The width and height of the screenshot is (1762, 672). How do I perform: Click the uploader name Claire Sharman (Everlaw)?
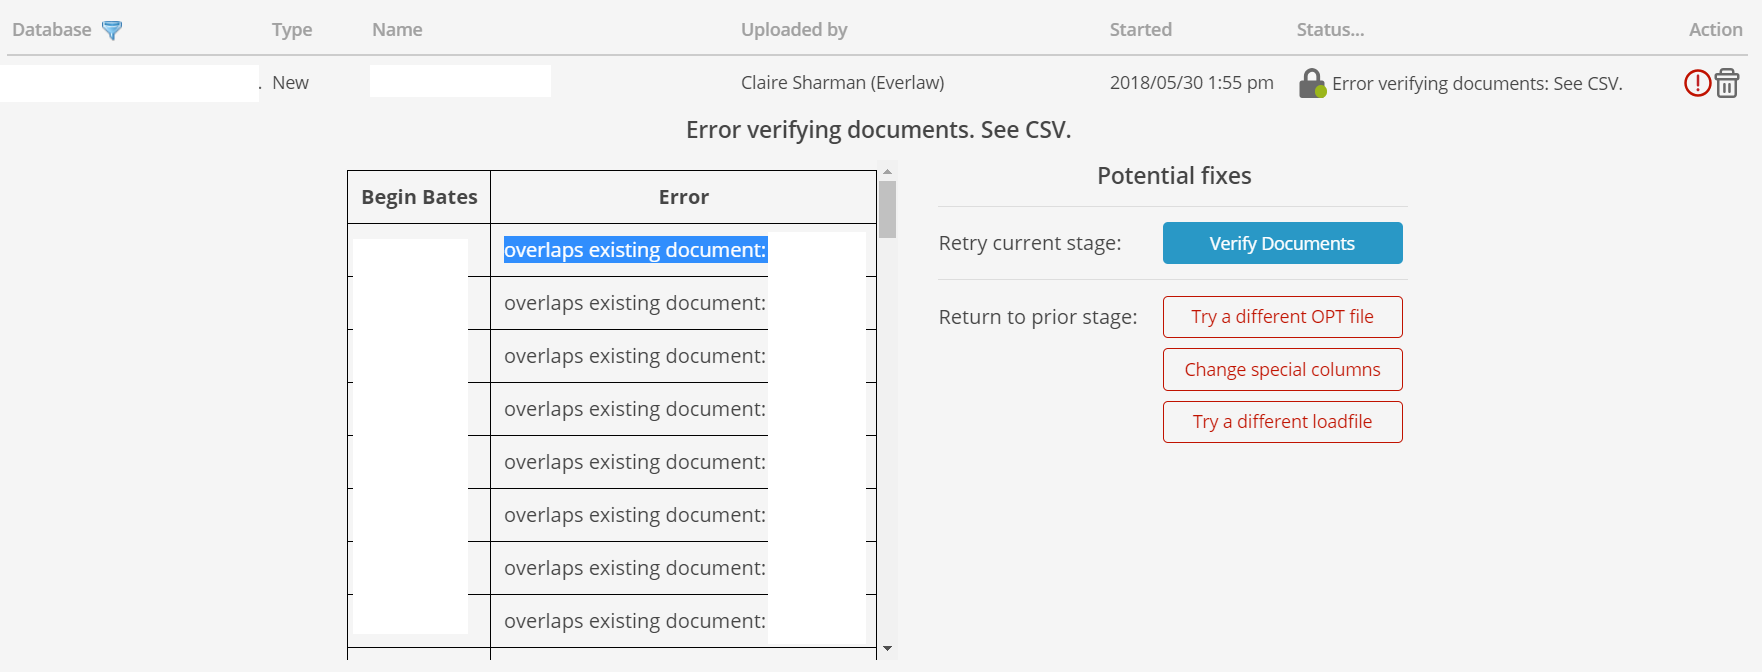[842, 83]
